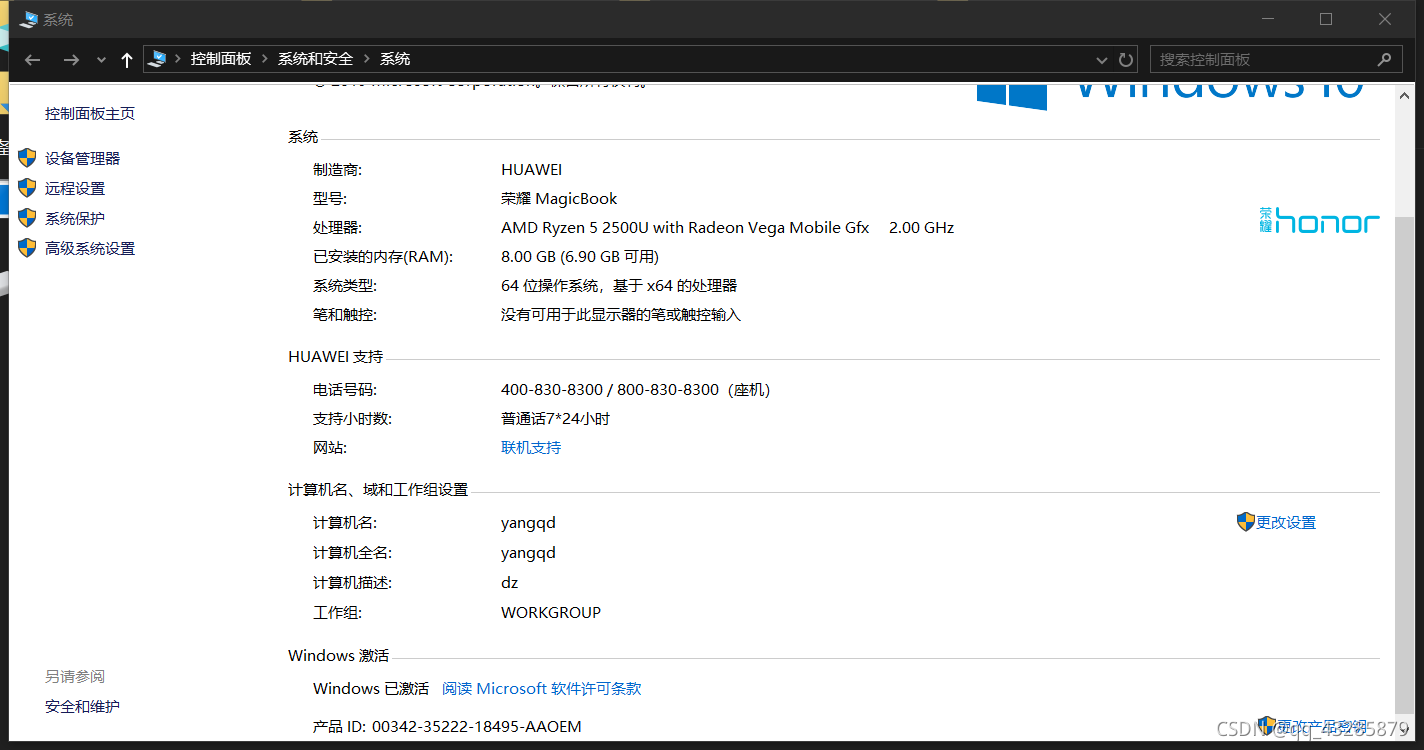Select 系统 breadcrumb item

tap(395, 59)
